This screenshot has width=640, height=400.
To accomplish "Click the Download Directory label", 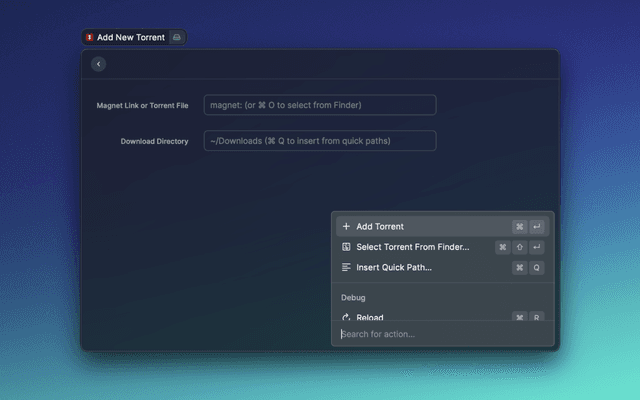I will tap(154, 141).
